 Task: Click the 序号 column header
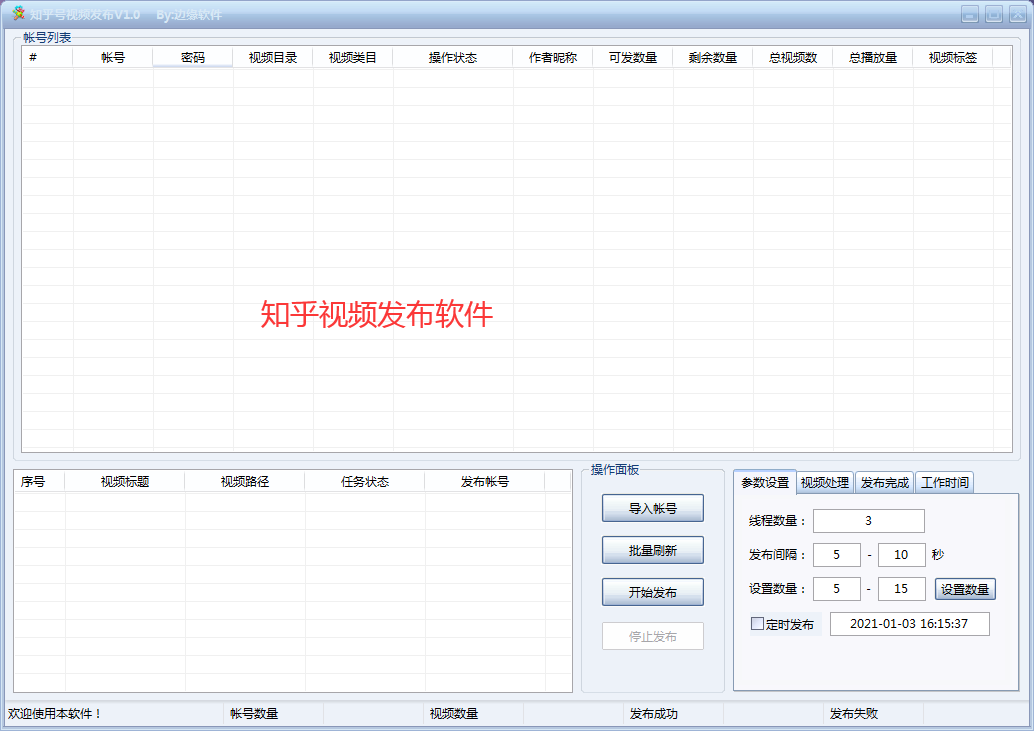[x=40, y=481]
